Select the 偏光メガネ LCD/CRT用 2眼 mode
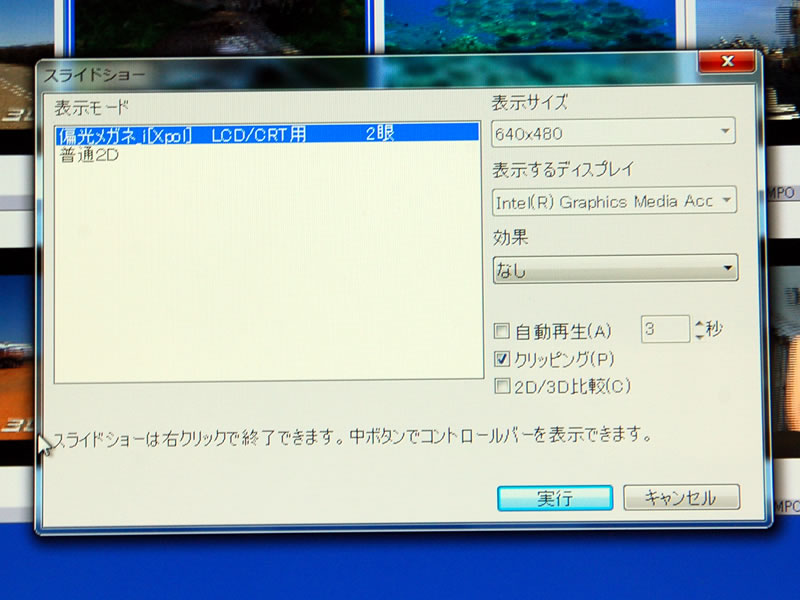 point(267,134)
